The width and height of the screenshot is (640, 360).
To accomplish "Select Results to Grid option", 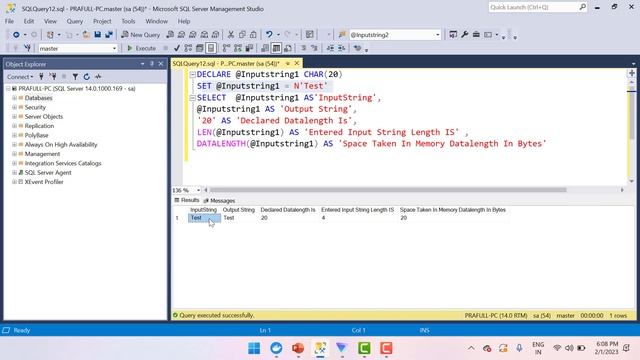I will point(276,48).
